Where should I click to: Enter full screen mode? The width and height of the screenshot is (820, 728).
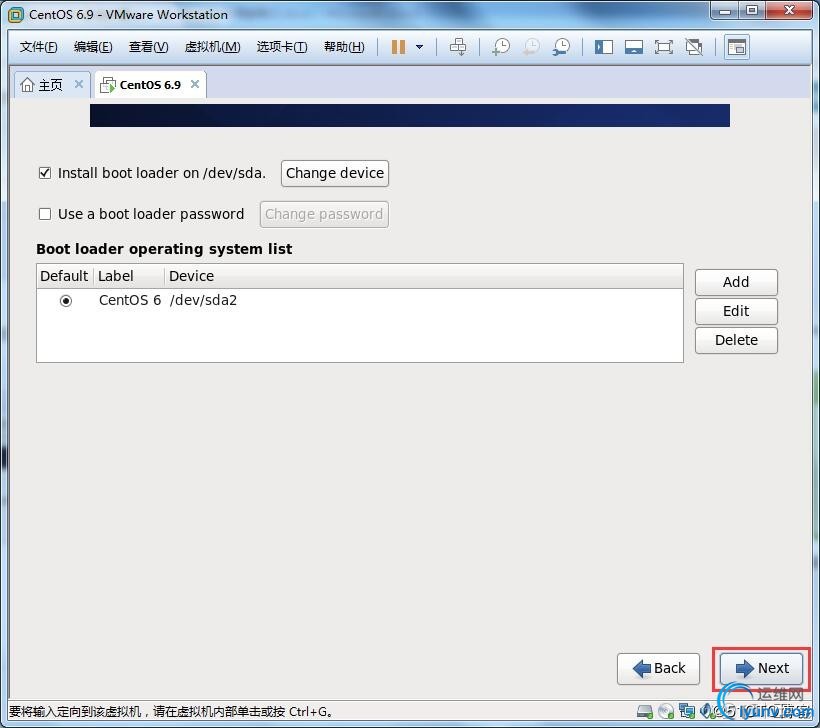tap(664, 47)
